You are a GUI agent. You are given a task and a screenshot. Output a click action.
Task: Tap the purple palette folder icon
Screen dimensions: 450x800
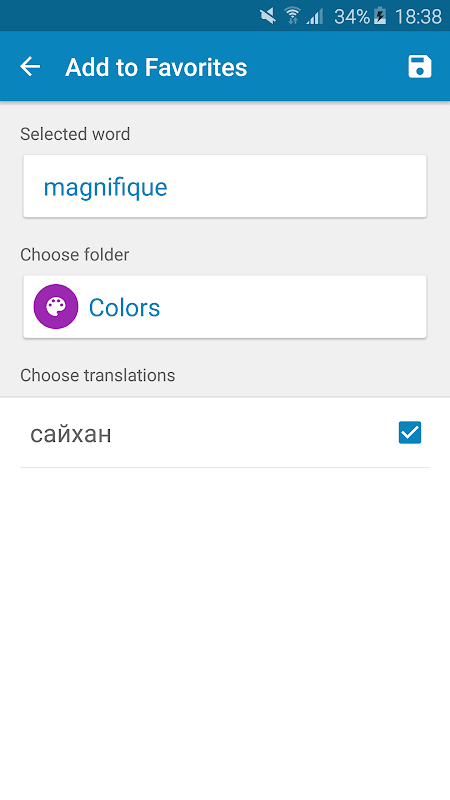pos(56,307)
